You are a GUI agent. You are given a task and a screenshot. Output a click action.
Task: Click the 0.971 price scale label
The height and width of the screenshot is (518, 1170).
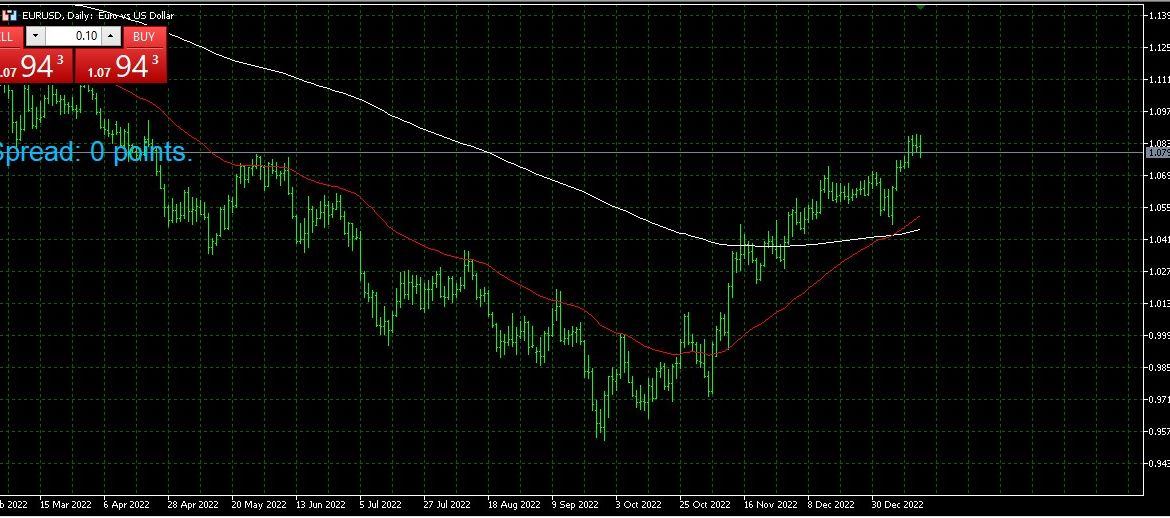tap(1160, 399)
